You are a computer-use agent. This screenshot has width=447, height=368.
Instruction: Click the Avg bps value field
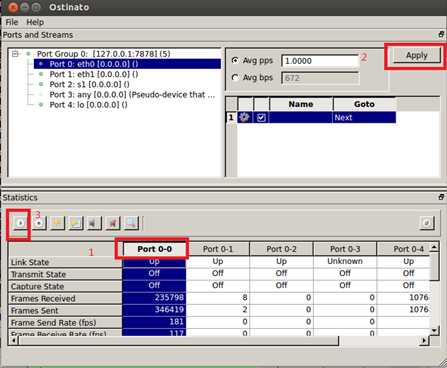(320, 78)
